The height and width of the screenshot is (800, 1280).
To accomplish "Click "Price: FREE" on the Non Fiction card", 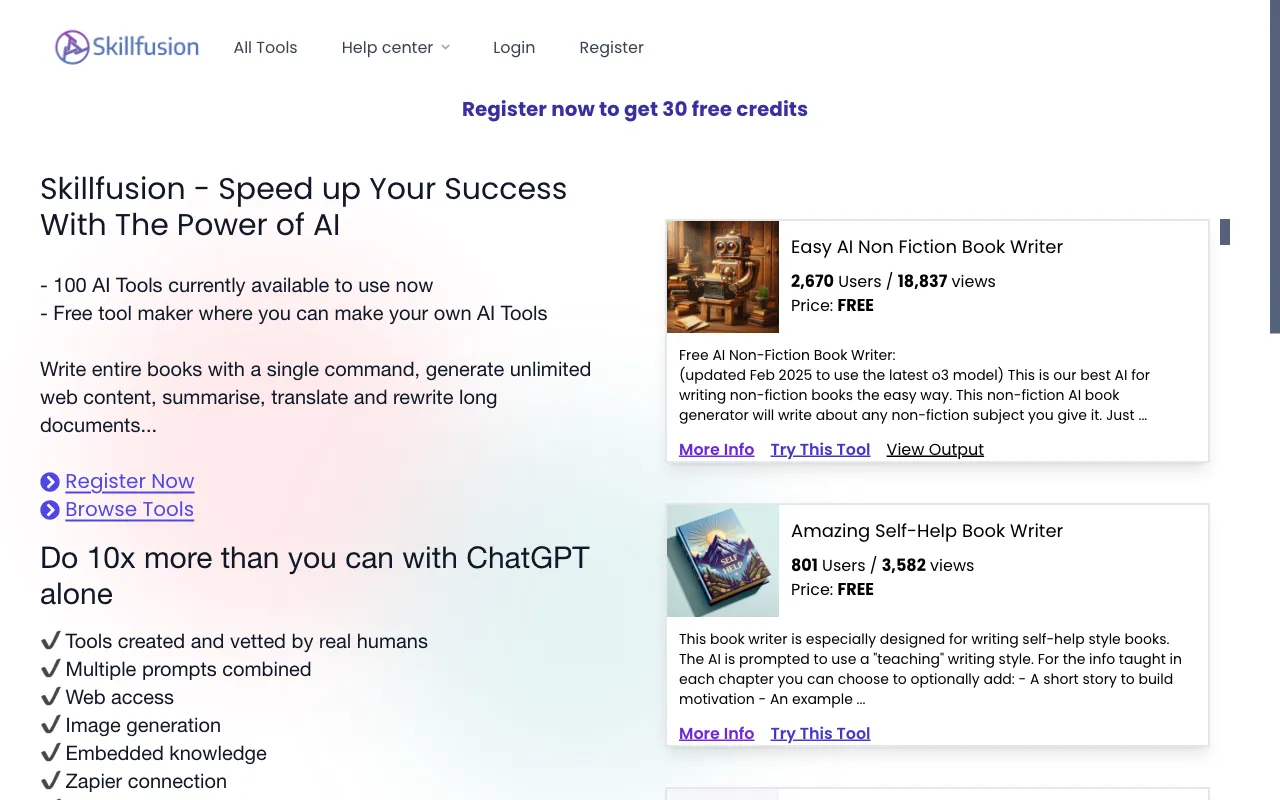I will 832,305.
